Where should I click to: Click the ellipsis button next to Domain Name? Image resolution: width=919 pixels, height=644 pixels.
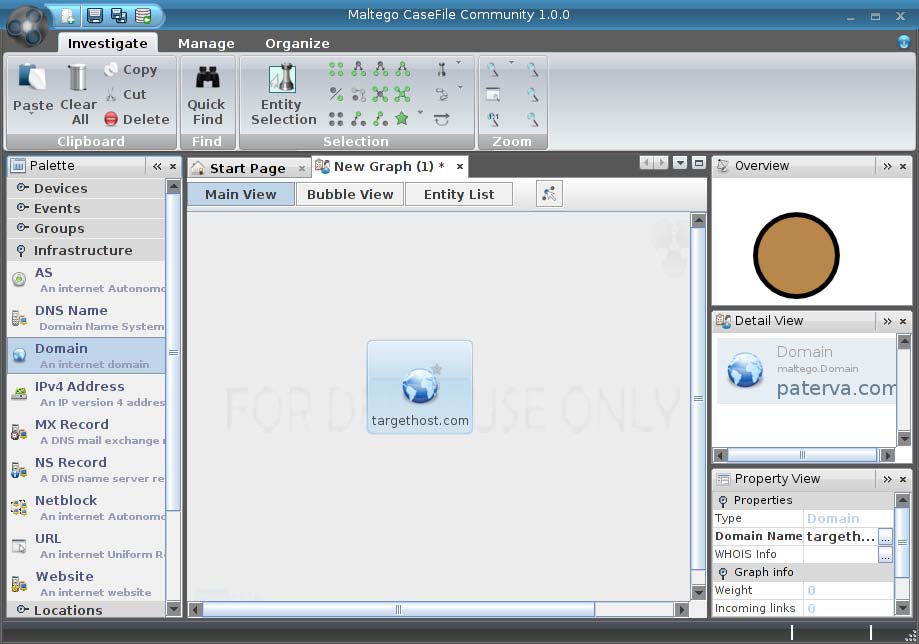pyautogui.click(x=885, y=537)
